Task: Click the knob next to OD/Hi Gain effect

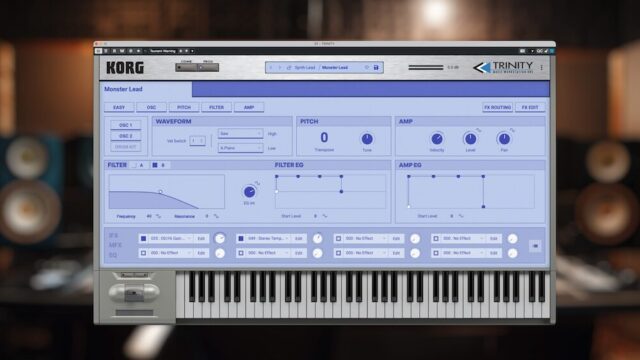Action: point(220,238)
